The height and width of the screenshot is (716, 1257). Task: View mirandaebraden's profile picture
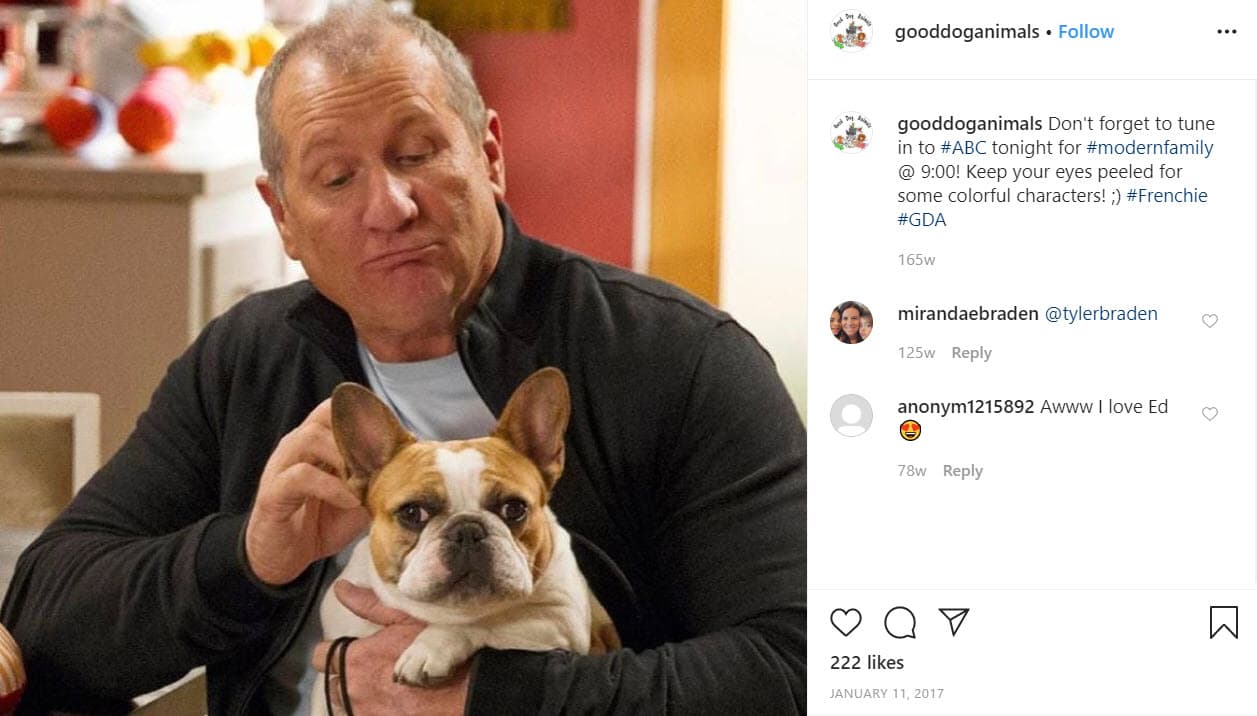[852, 322]
